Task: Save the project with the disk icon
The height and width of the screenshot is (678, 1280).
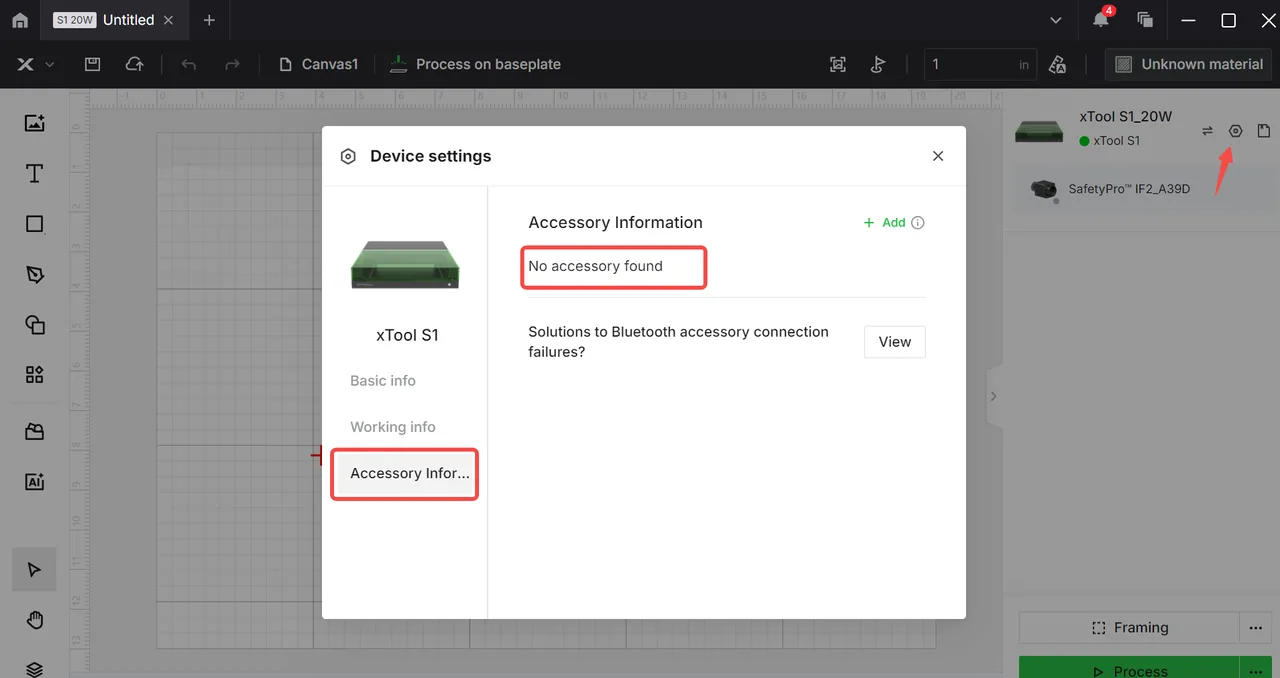Action: (x=92, y=64)
